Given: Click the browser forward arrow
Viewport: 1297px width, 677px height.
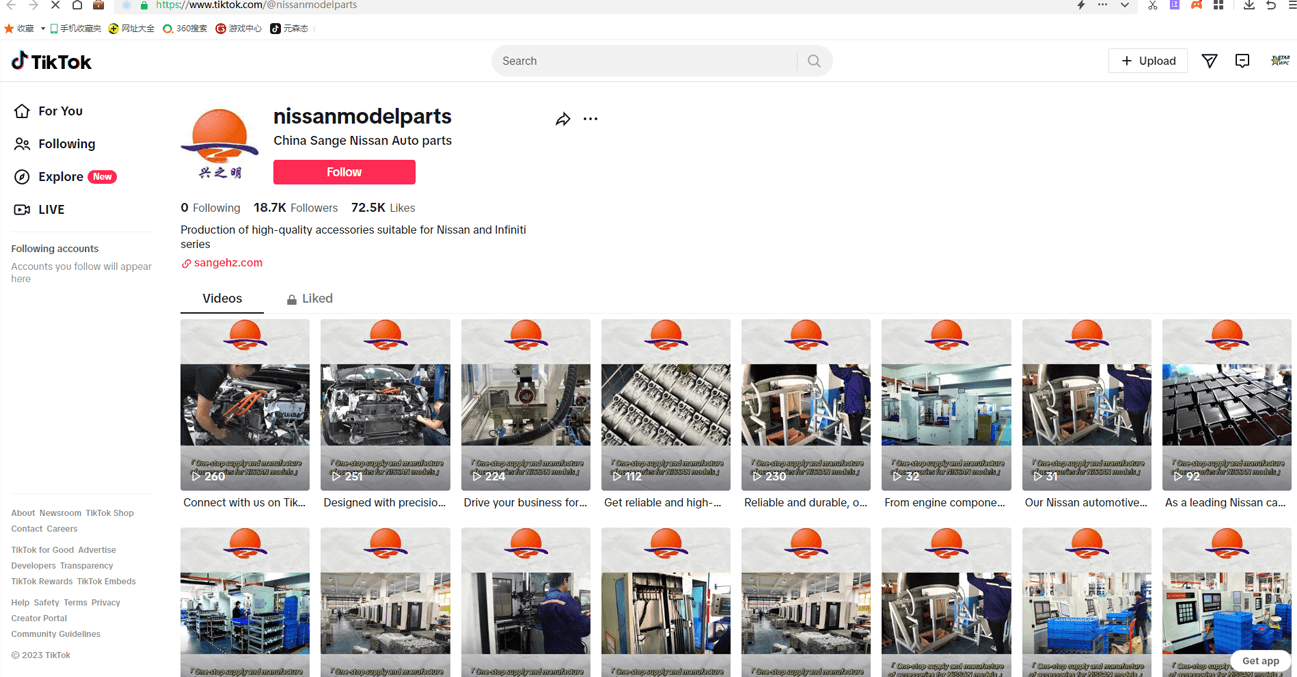Looking at the screenshot, I should pos(33,5).
